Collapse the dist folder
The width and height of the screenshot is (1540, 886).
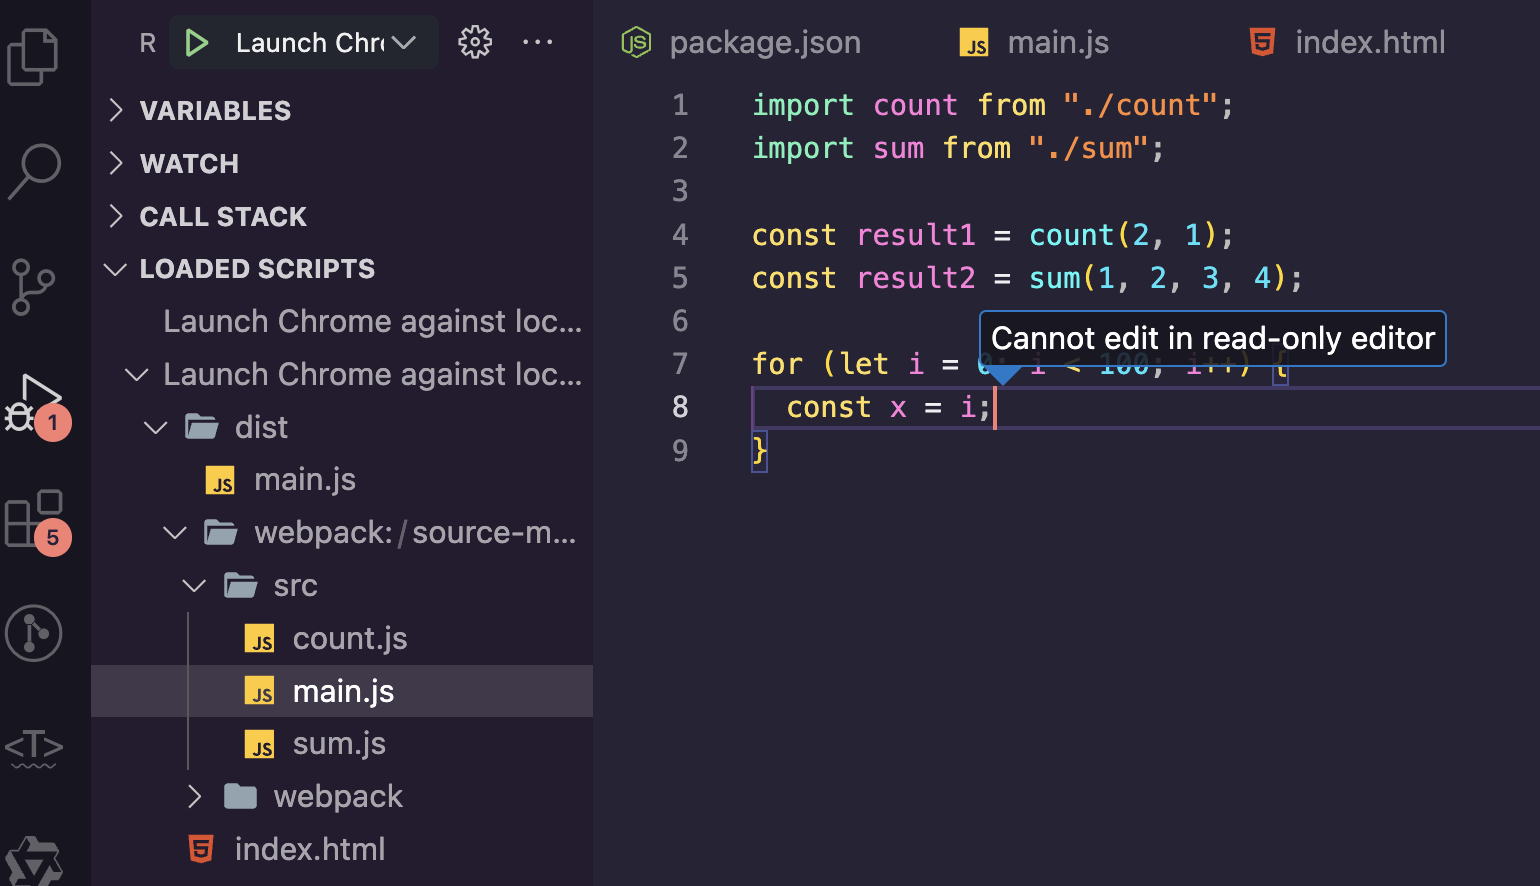click(x=156, y=428)
